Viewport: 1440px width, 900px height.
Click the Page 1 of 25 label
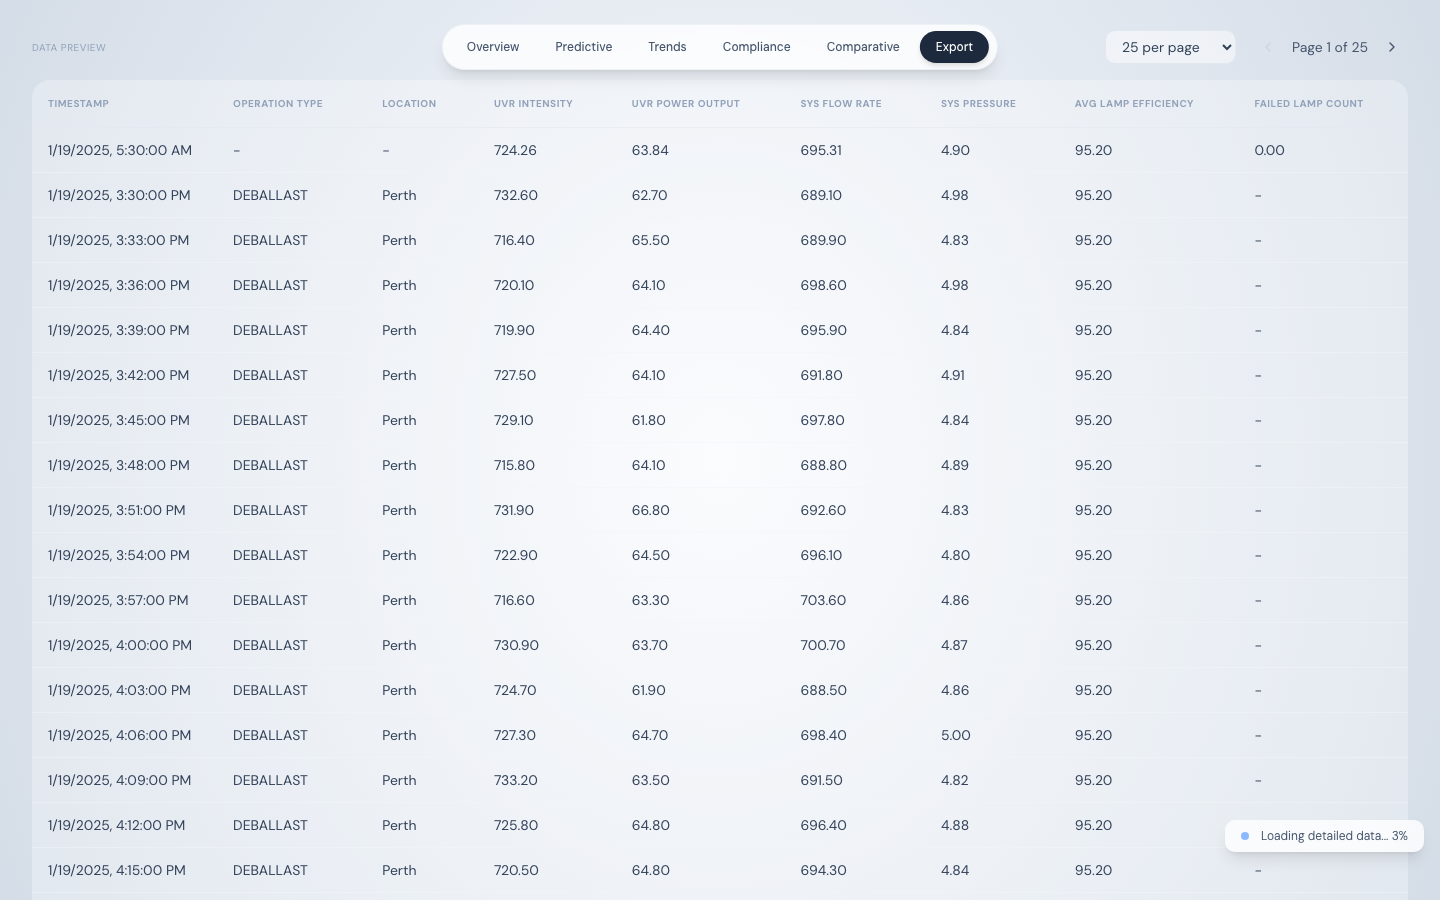pos(1330,47)
